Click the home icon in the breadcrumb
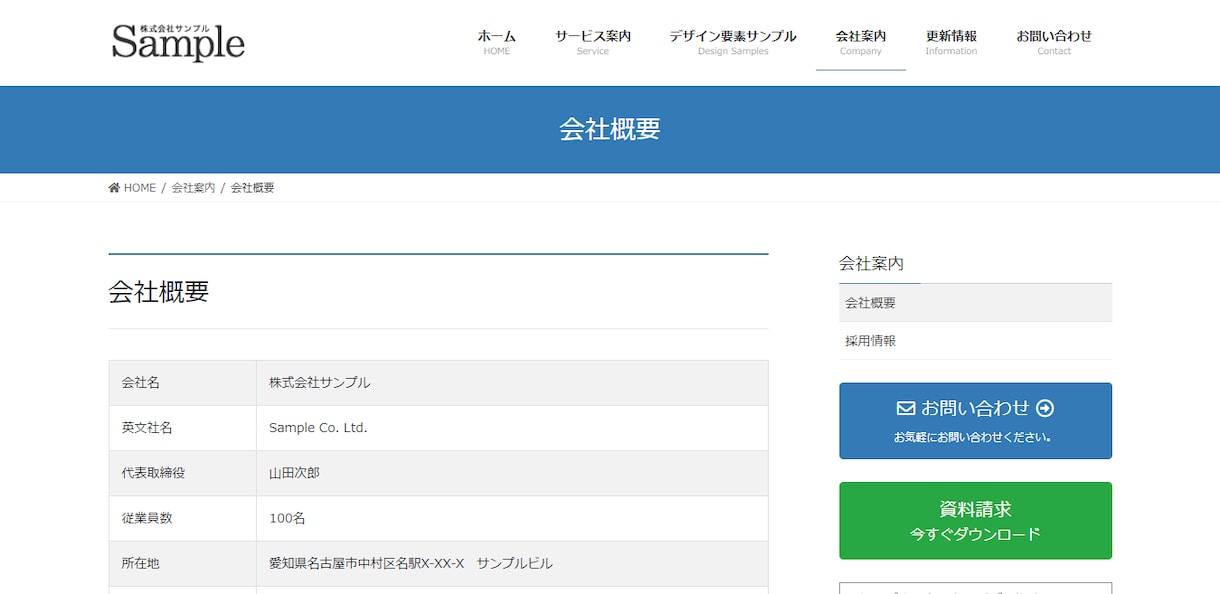Image resolution: width=1220 pixels, height=594 pixels. [x=114, y=188]
